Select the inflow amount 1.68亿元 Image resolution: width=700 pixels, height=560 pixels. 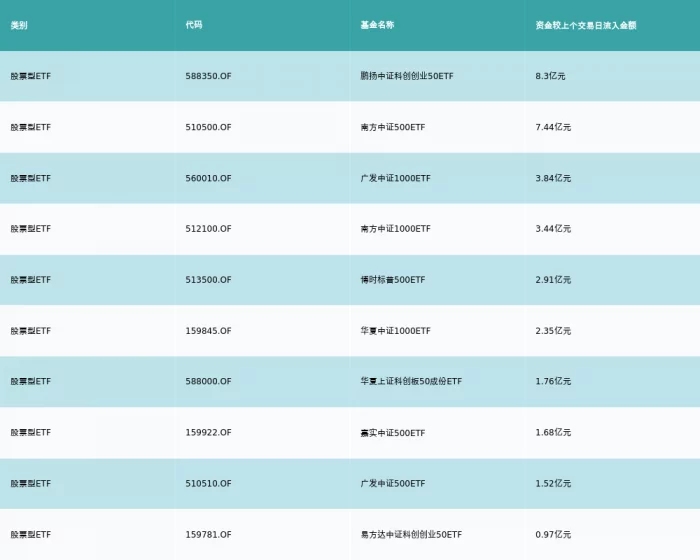pos(553,432)
